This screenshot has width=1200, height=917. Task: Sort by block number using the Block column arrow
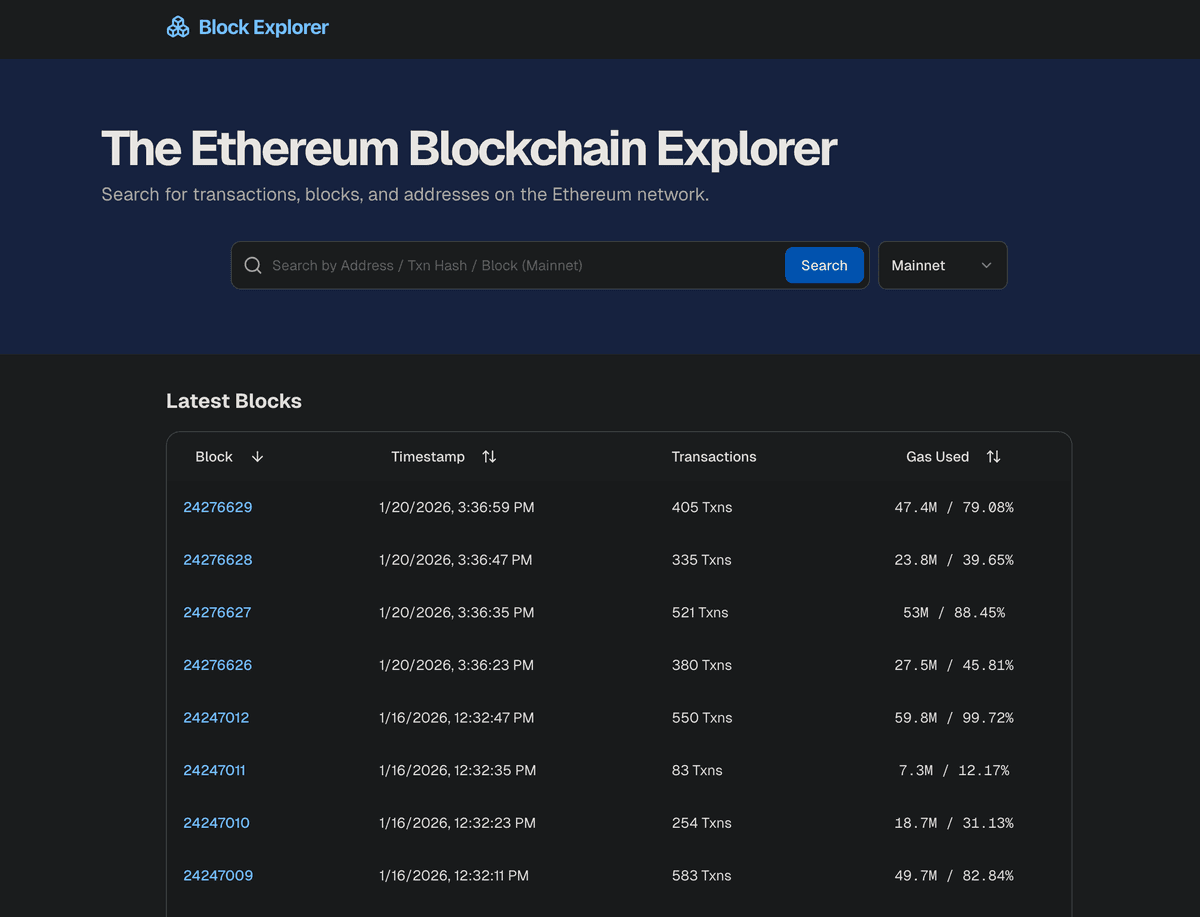tap(257, 456)
